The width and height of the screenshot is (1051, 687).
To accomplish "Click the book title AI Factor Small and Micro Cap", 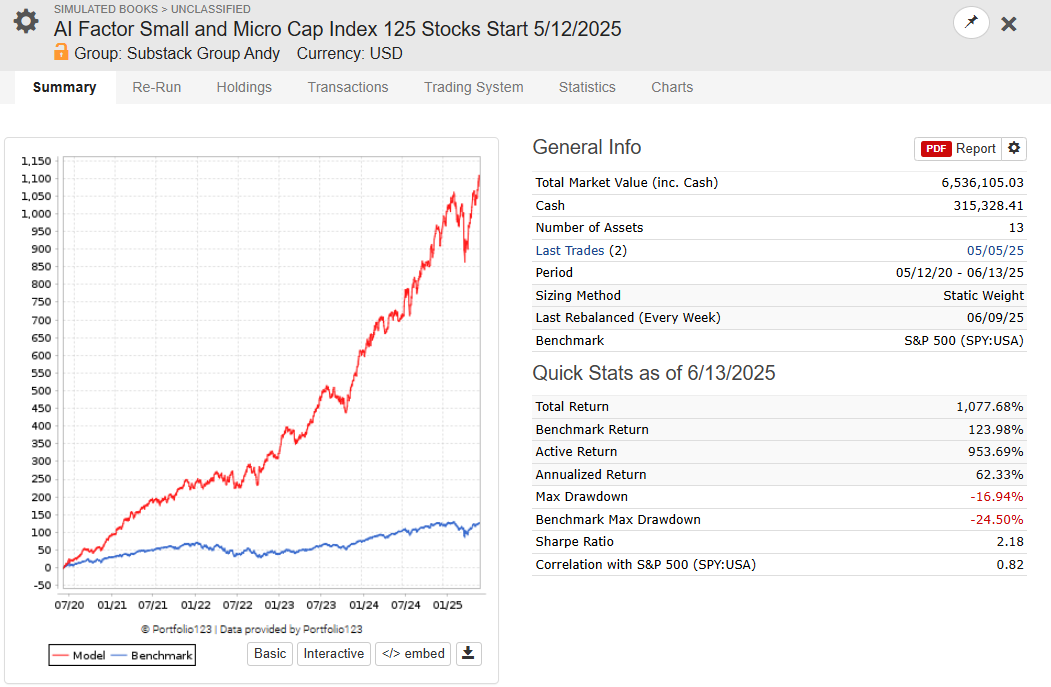I will tap(337, 29).
